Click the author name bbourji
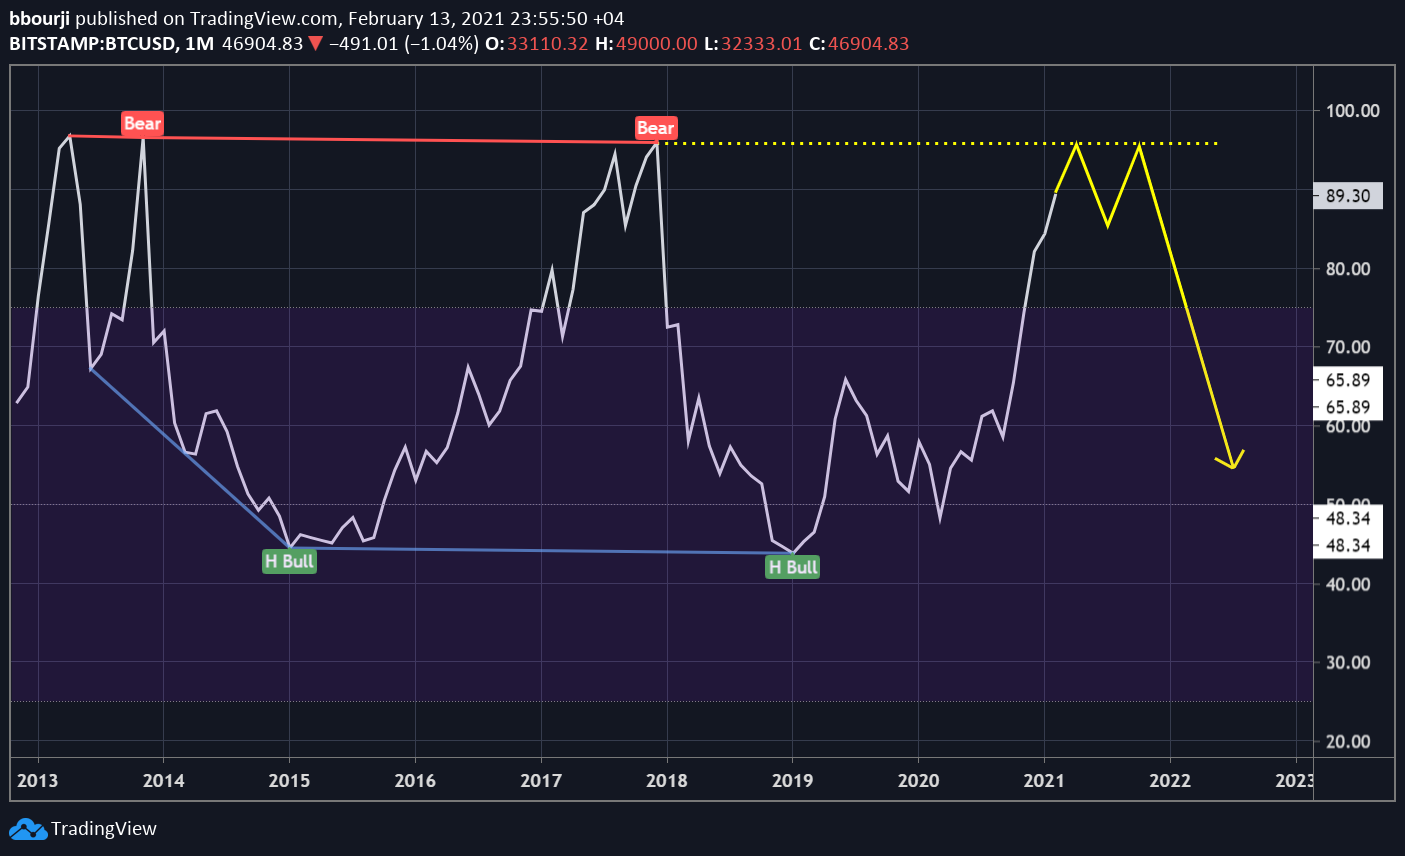Image resolution: width=1405 pixels, height=856 pixels. coord(40,19)
